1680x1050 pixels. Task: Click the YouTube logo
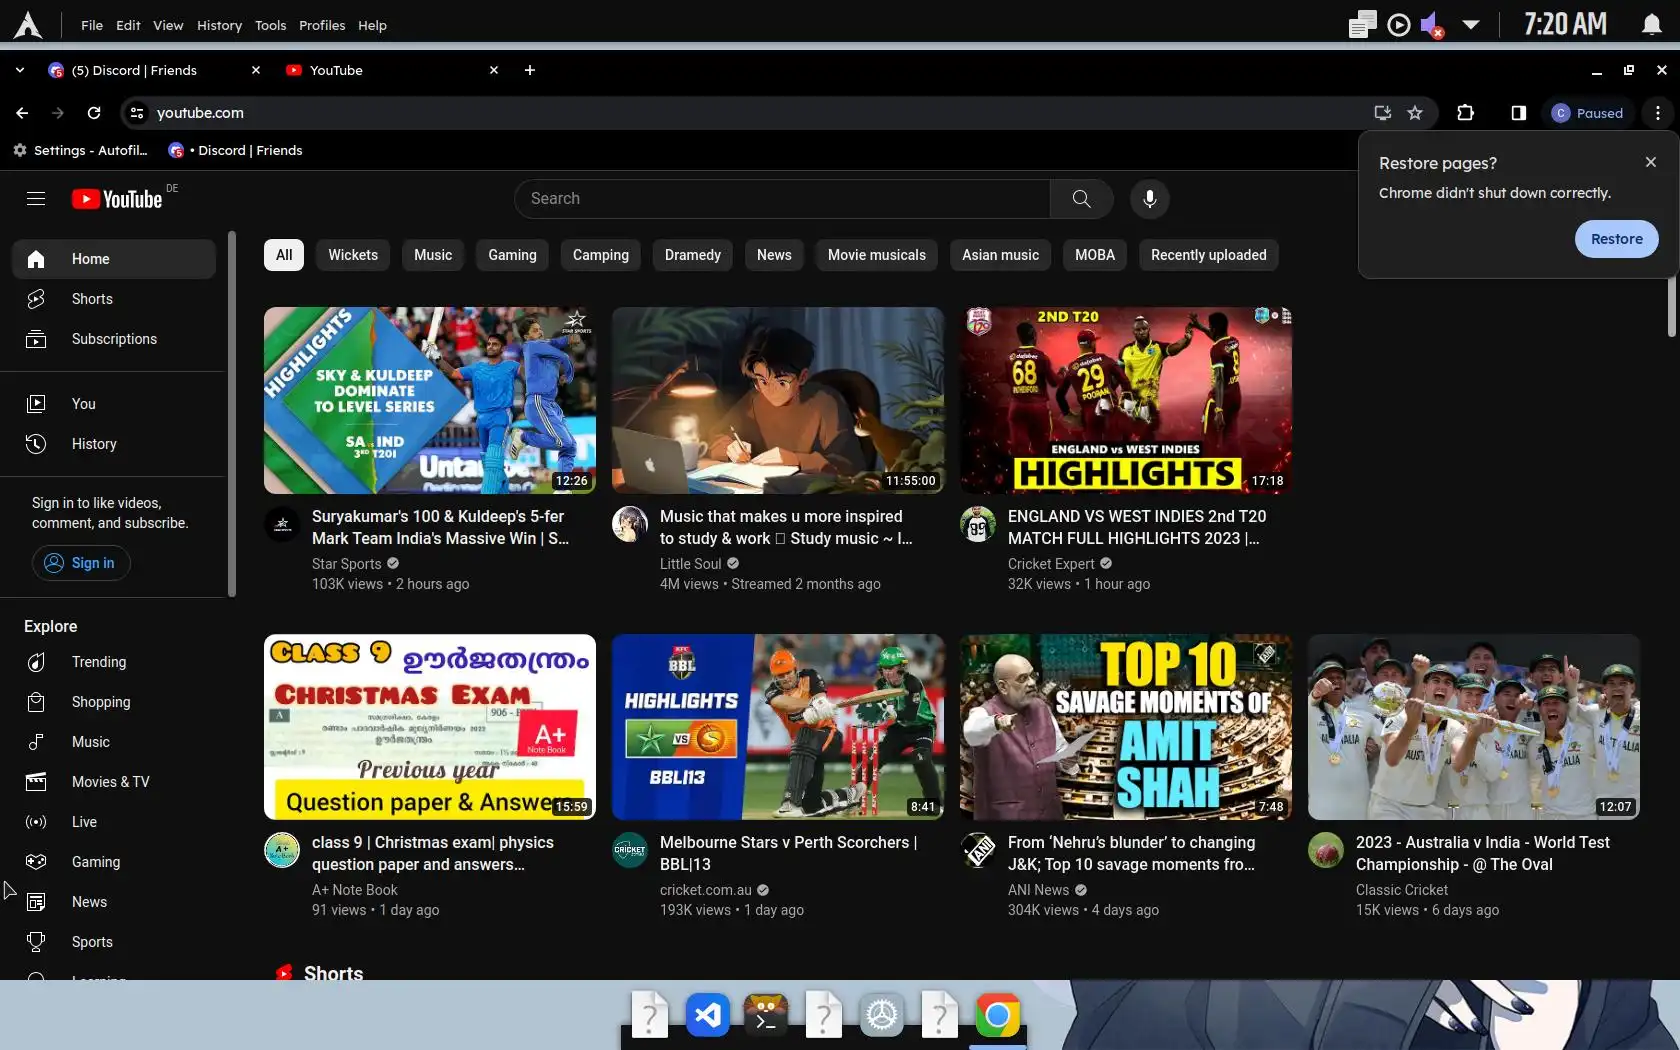click(117, 199)
